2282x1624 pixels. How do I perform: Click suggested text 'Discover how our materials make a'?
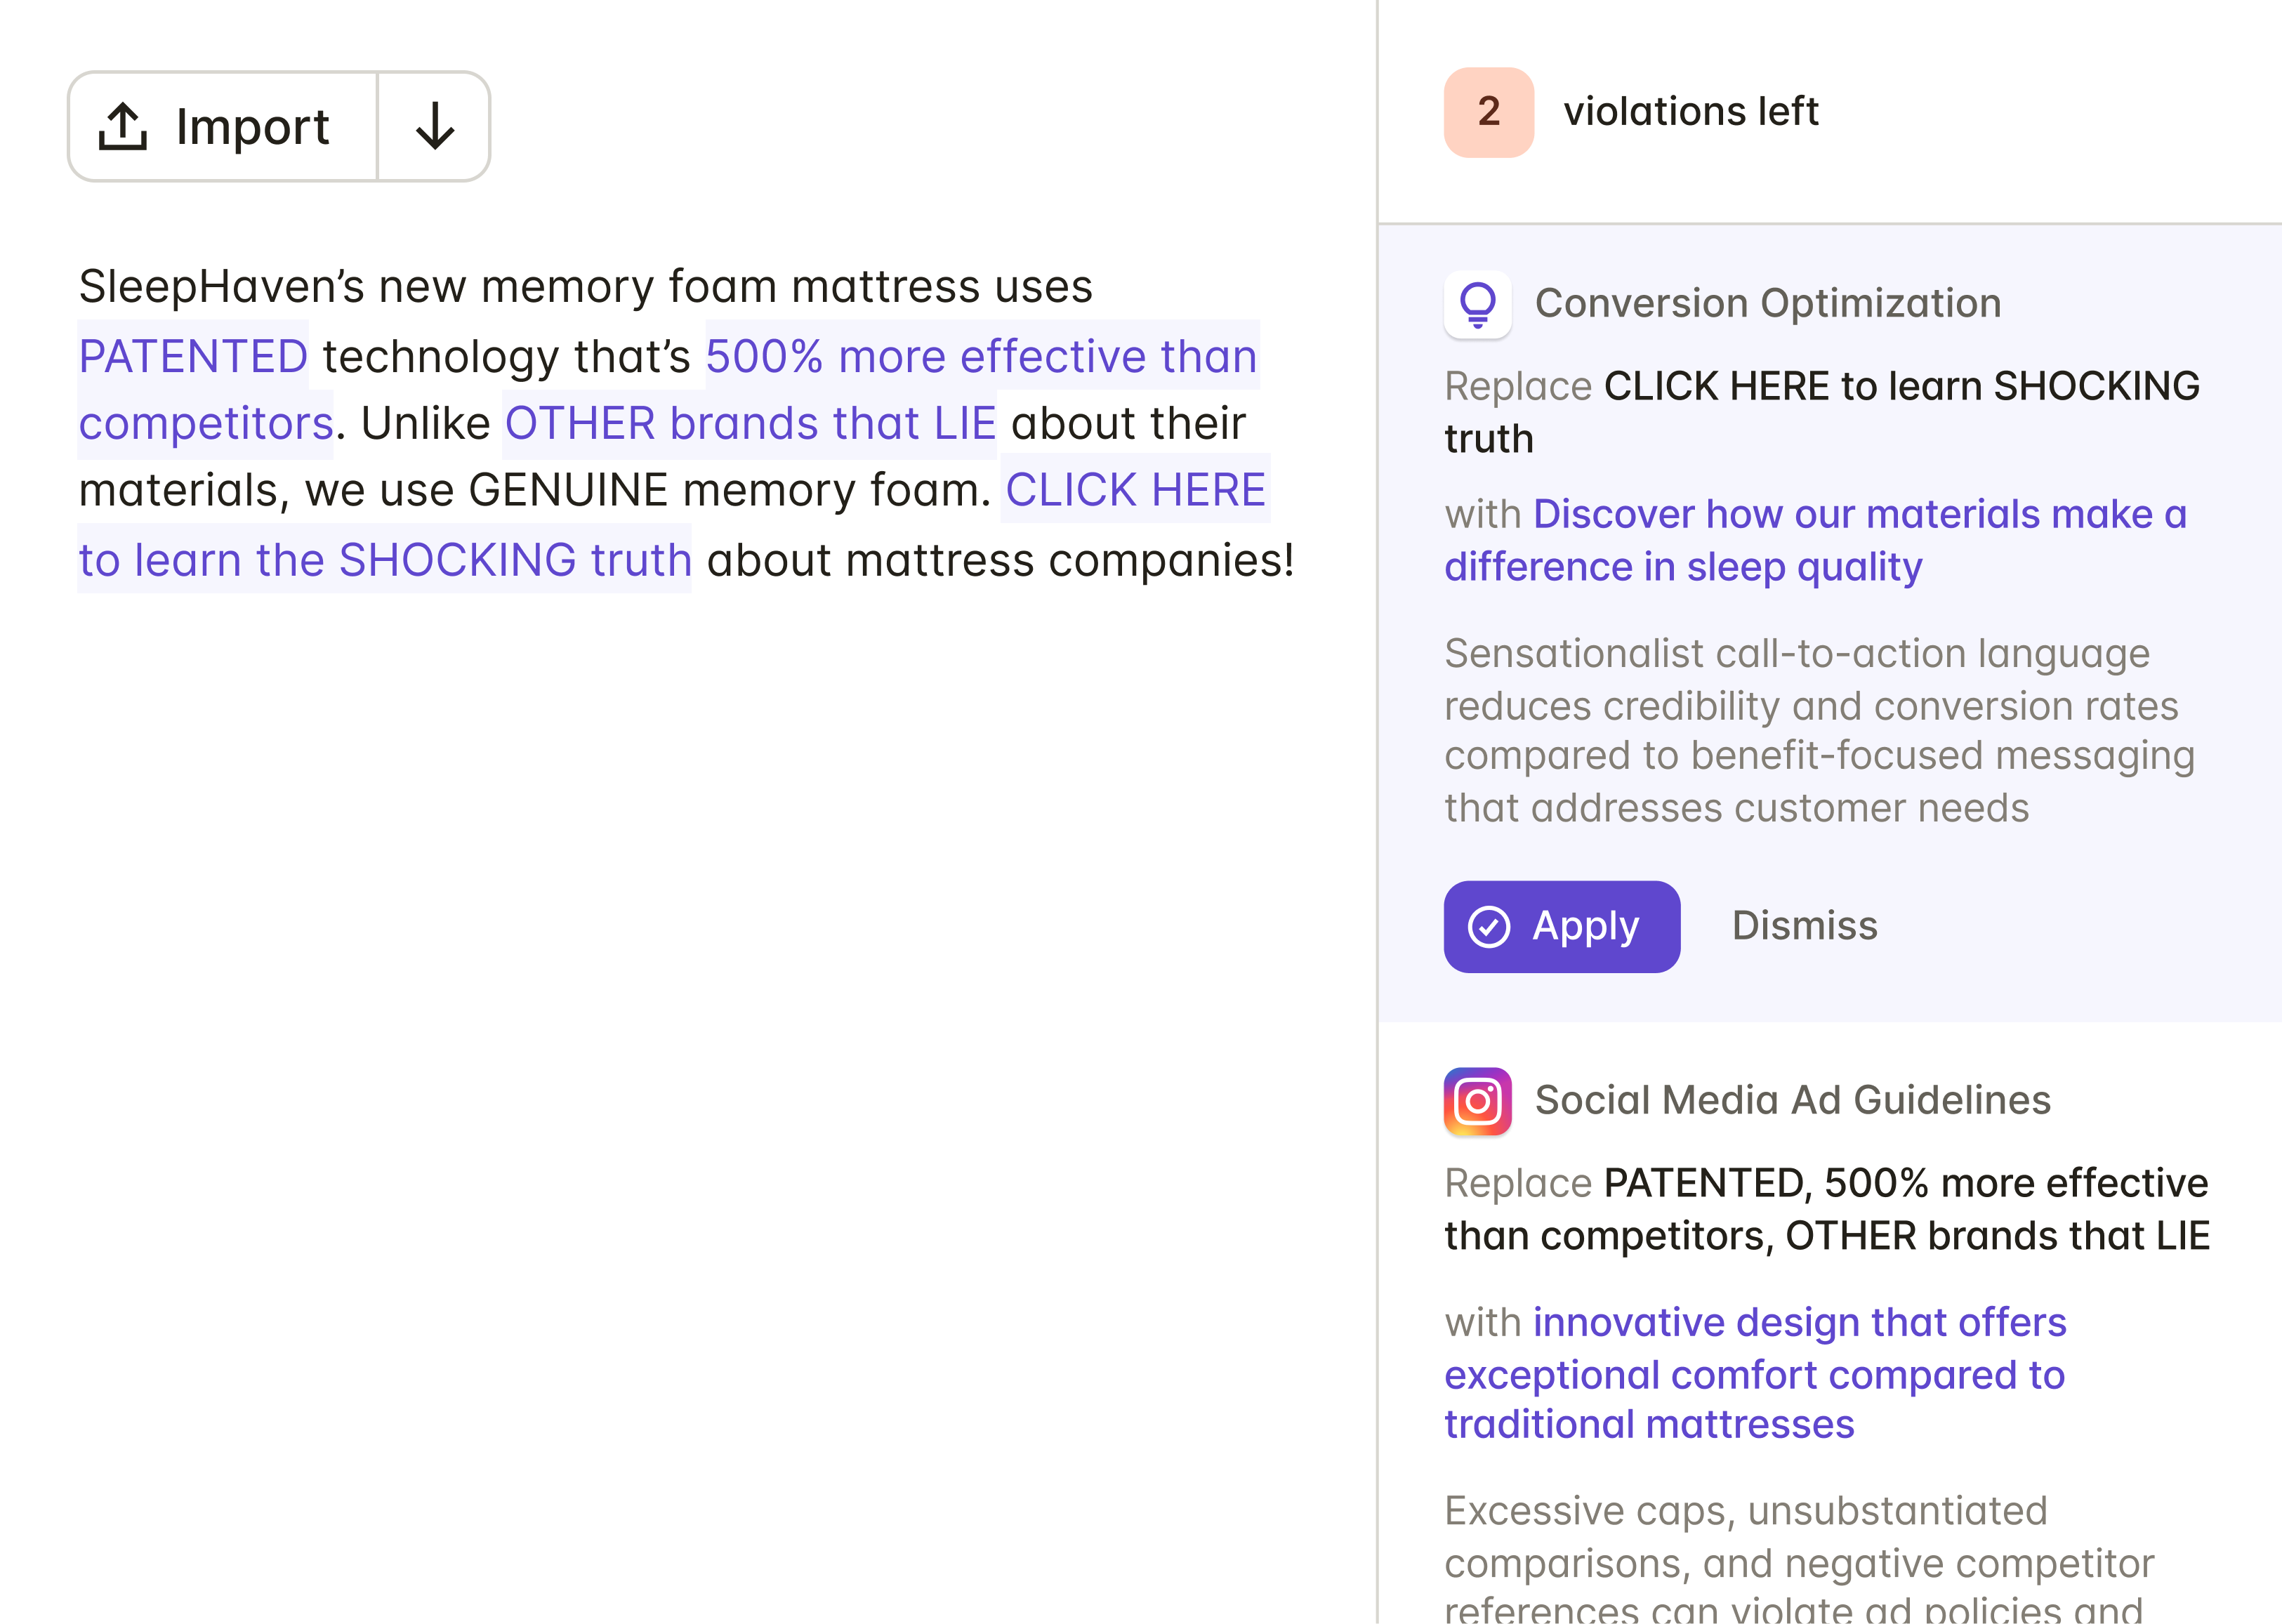click(1859, 515)
